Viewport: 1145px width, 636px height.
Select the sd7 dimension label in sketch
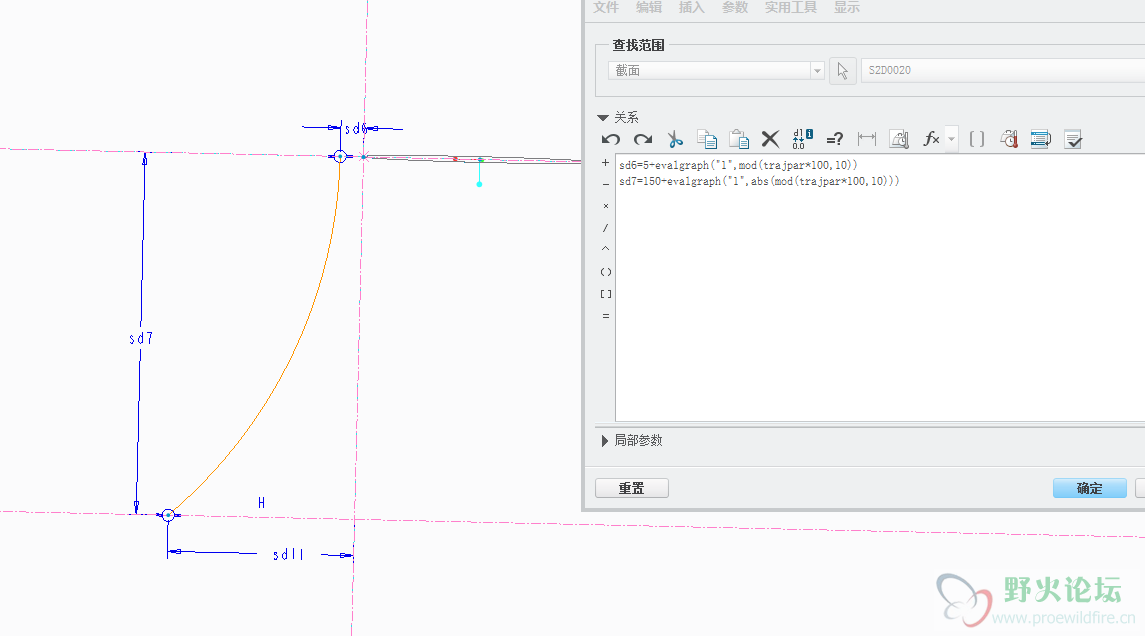[141, 338]
